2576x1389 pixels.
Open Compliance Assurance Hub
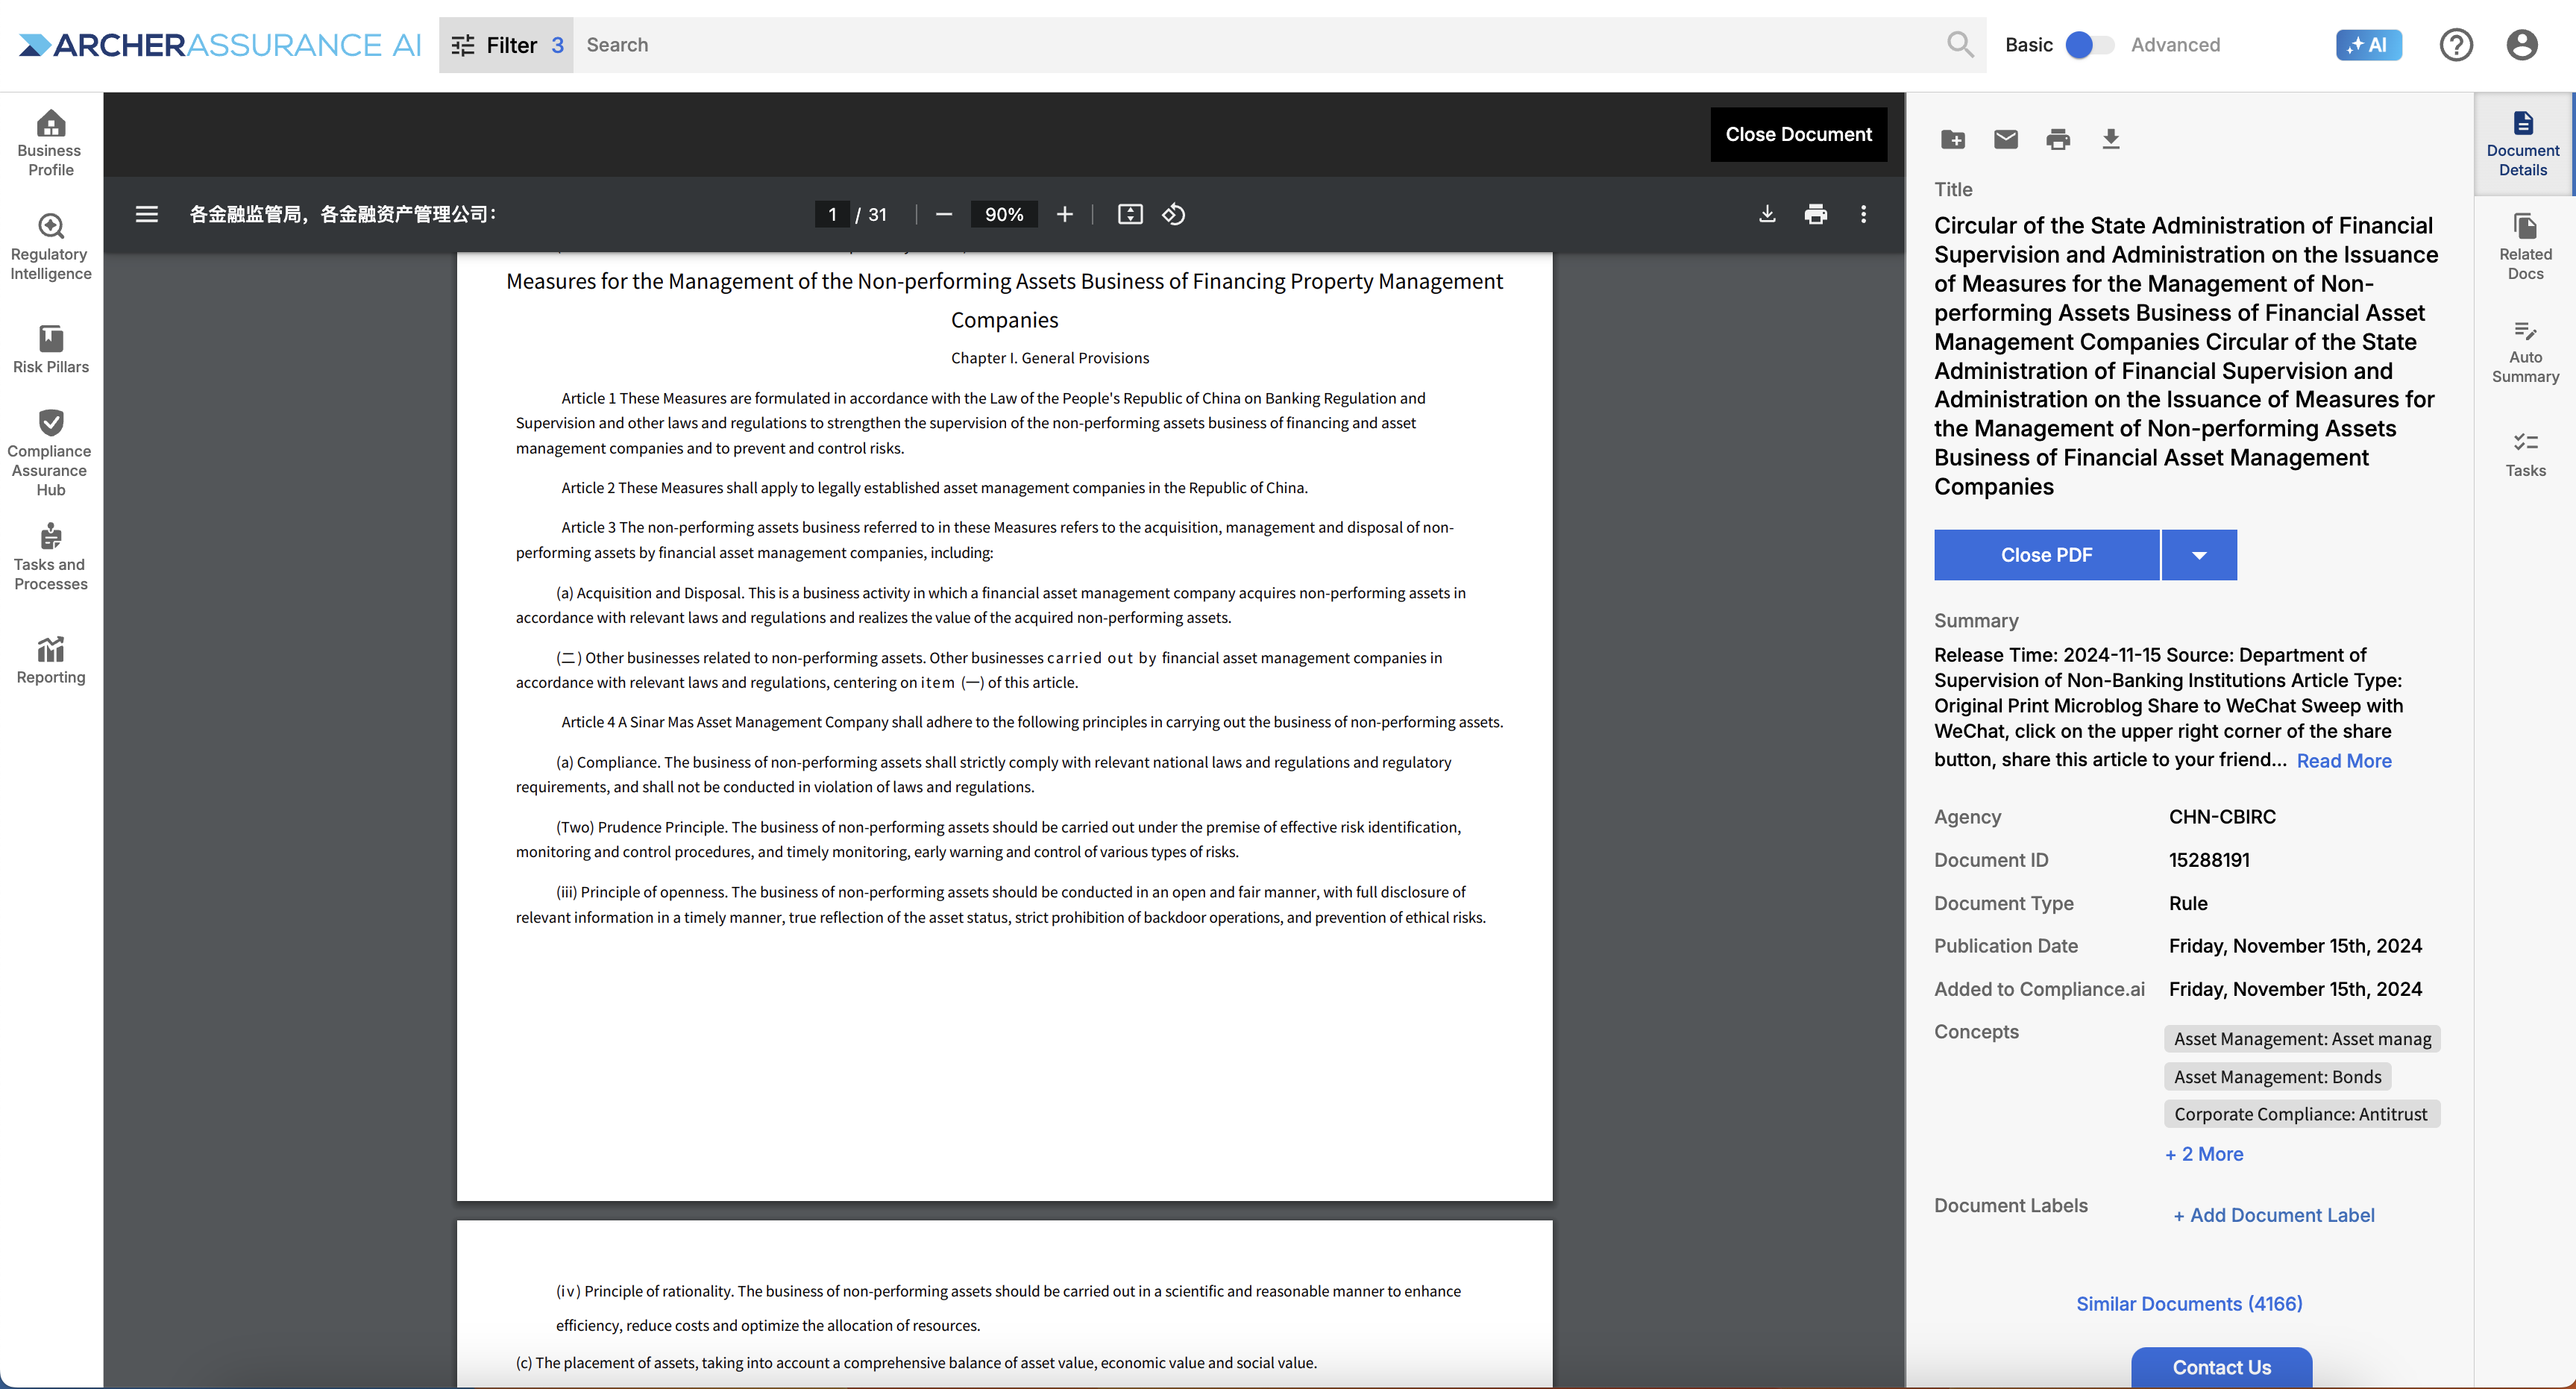coord(50,453)
